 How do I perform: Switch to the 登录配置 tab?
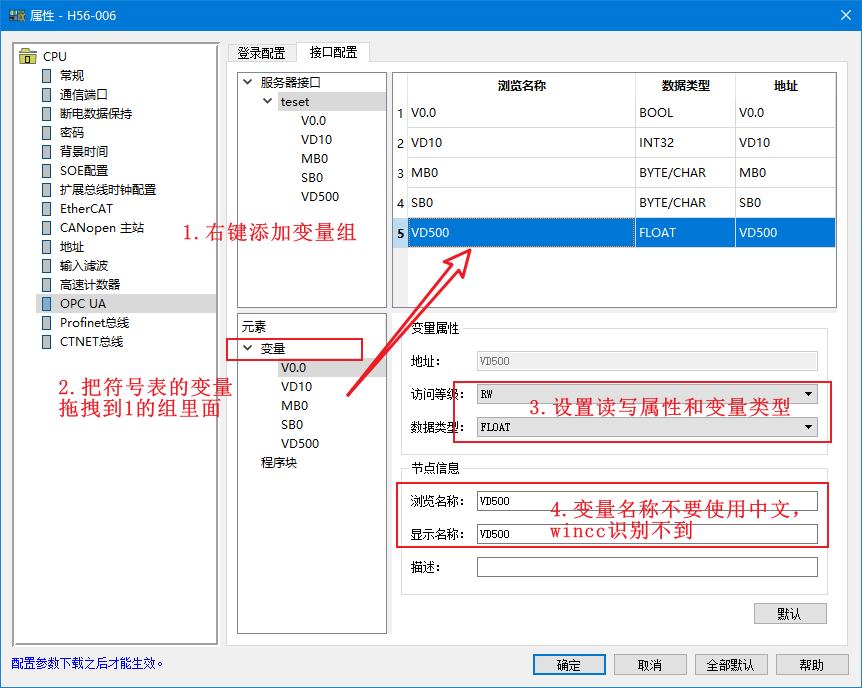point(262,53)
